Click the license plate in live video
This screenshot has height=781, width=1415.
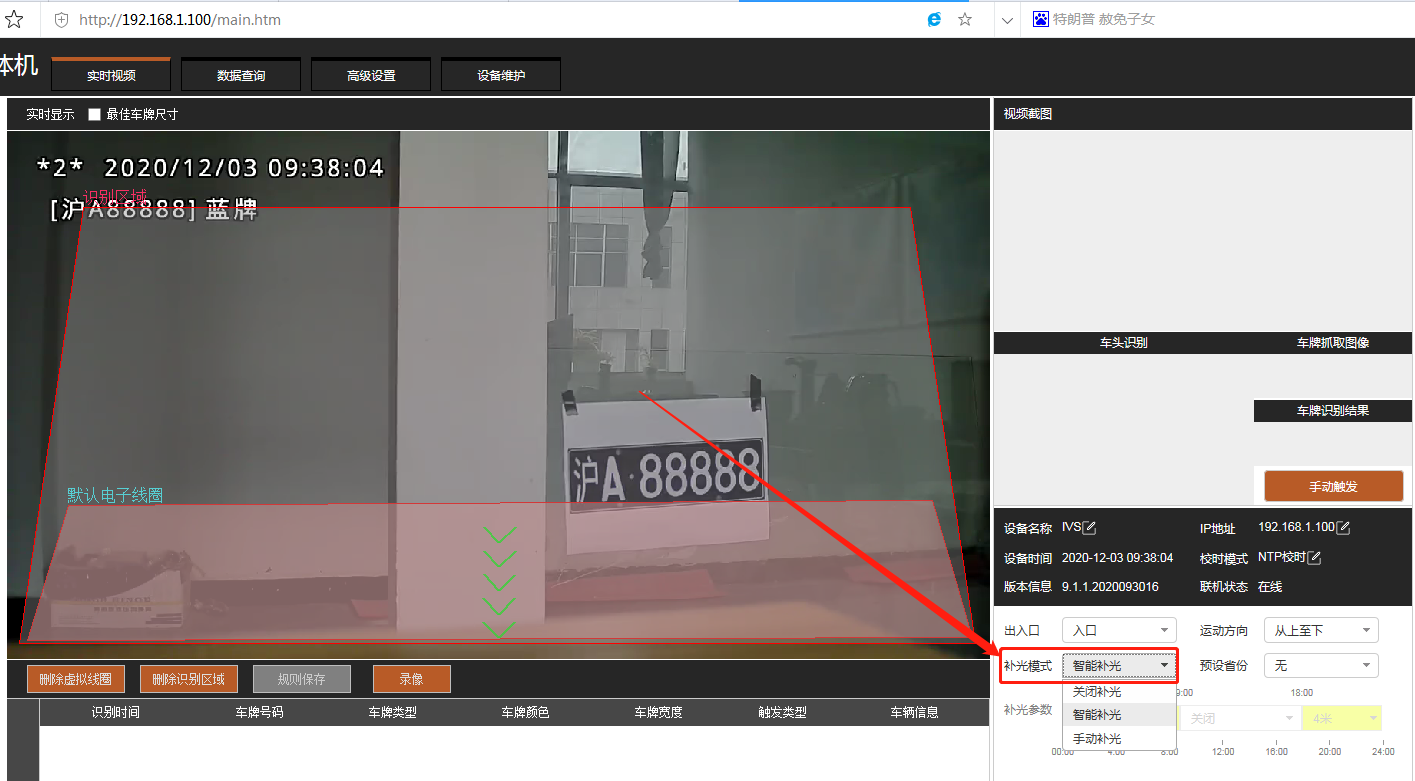664,474
